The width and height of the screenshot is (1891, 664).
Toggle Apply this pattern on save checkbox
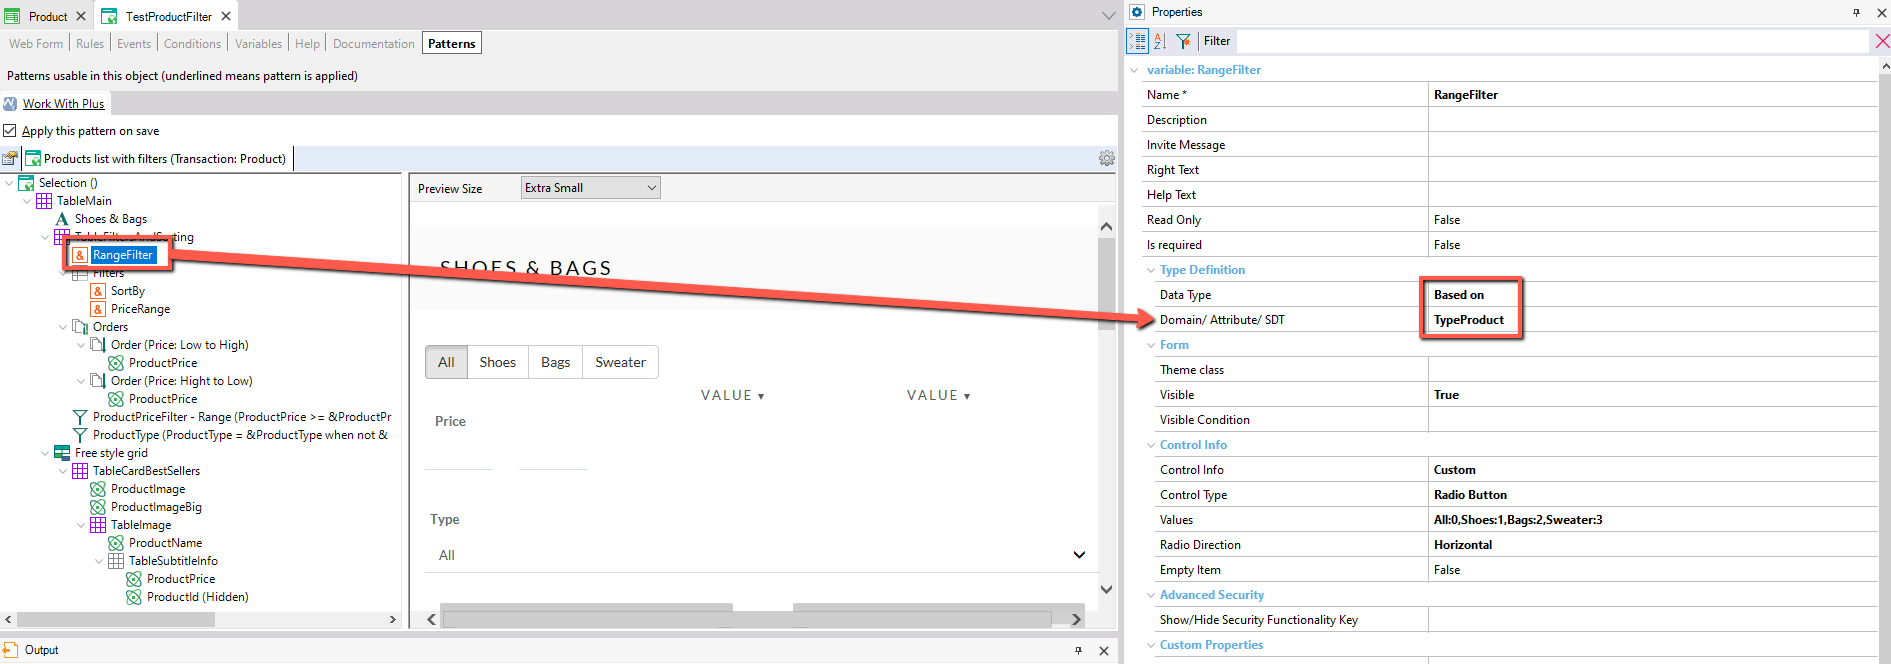tap(10, 131)
